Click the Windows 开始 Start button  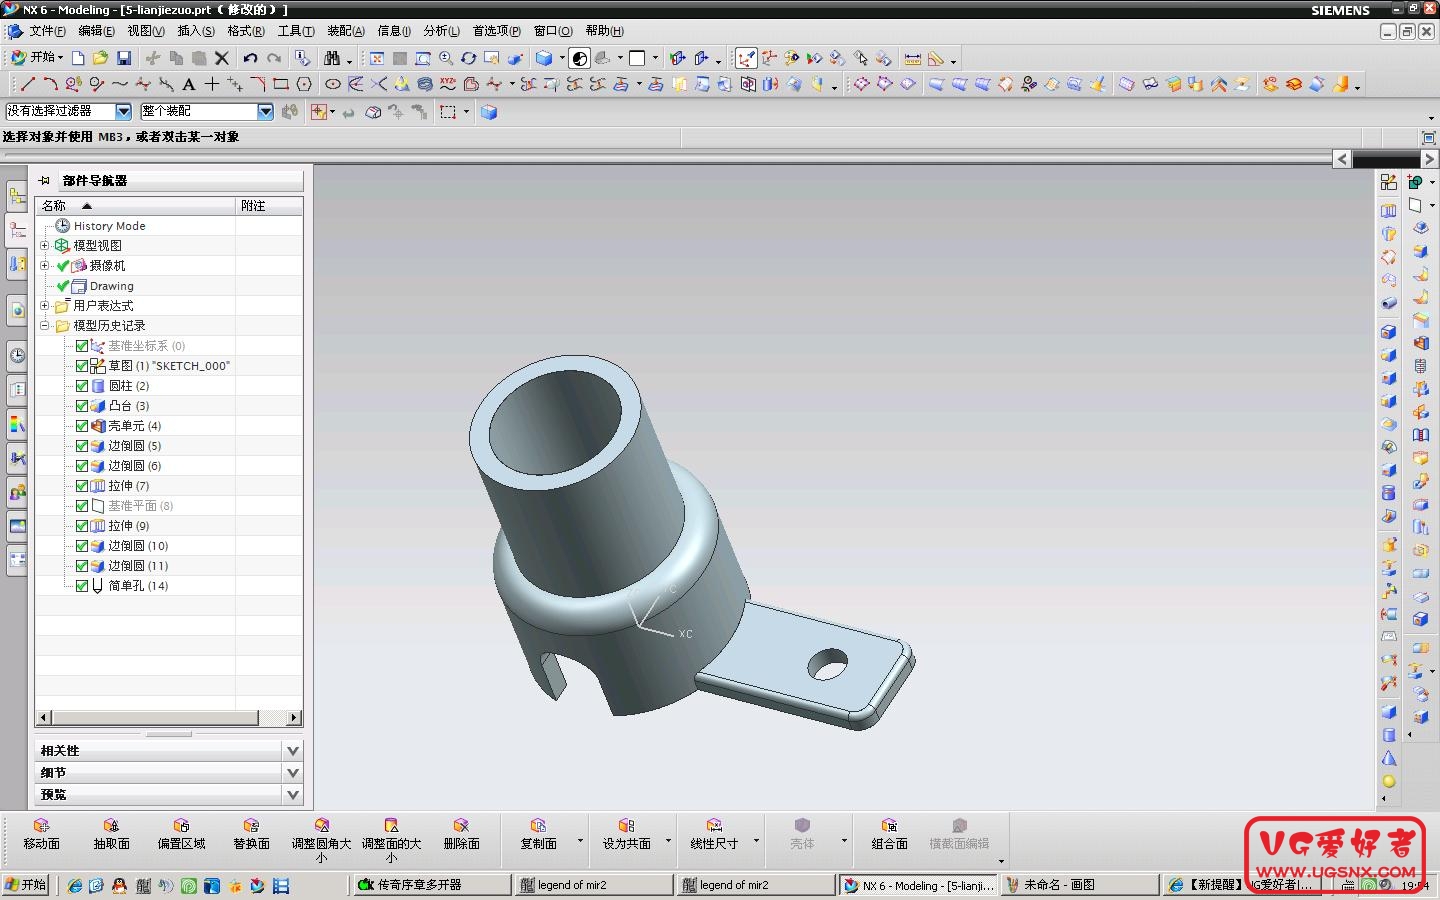26,885
